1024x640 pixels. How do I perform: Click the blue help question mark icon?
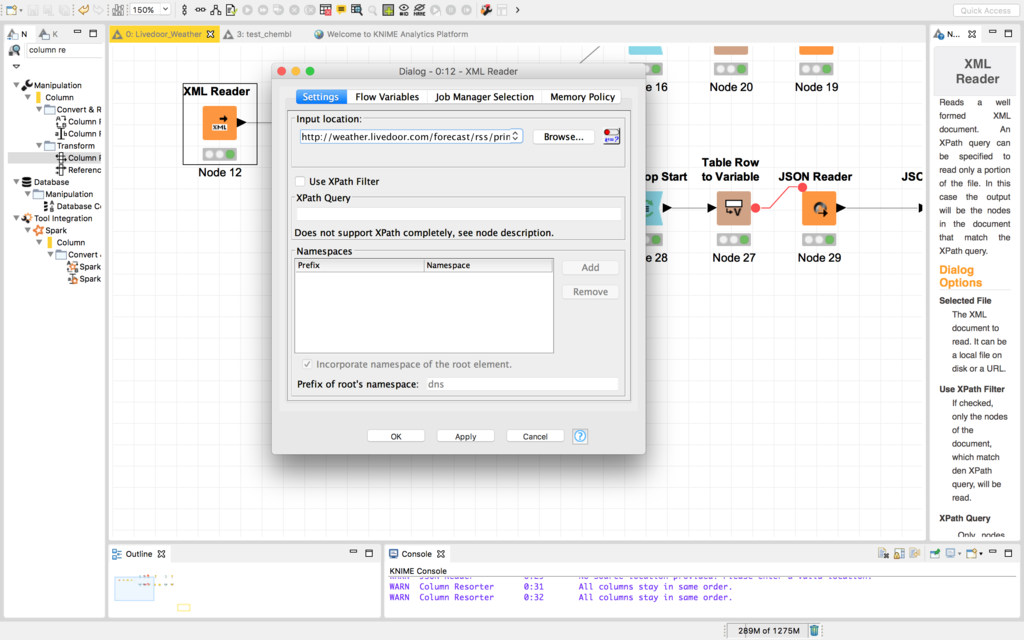(580, 436)
